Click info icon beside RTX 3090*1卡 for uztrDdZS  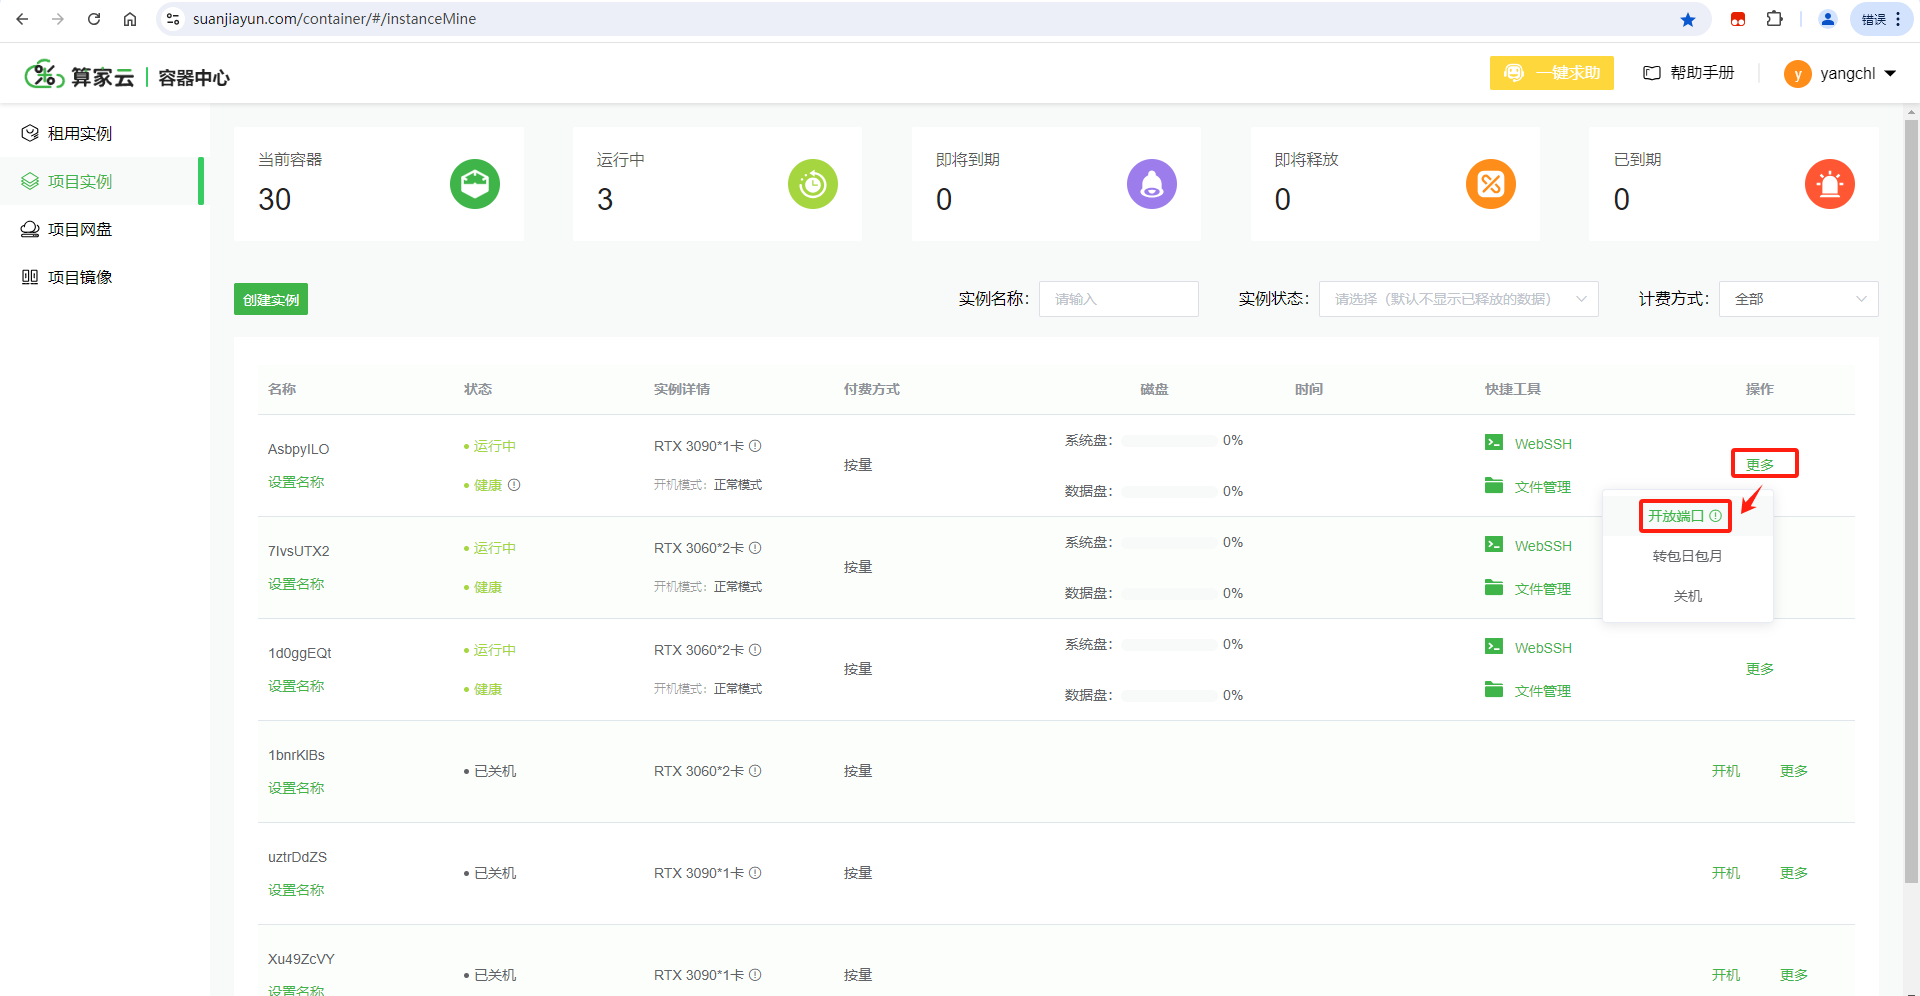point(755,873)
